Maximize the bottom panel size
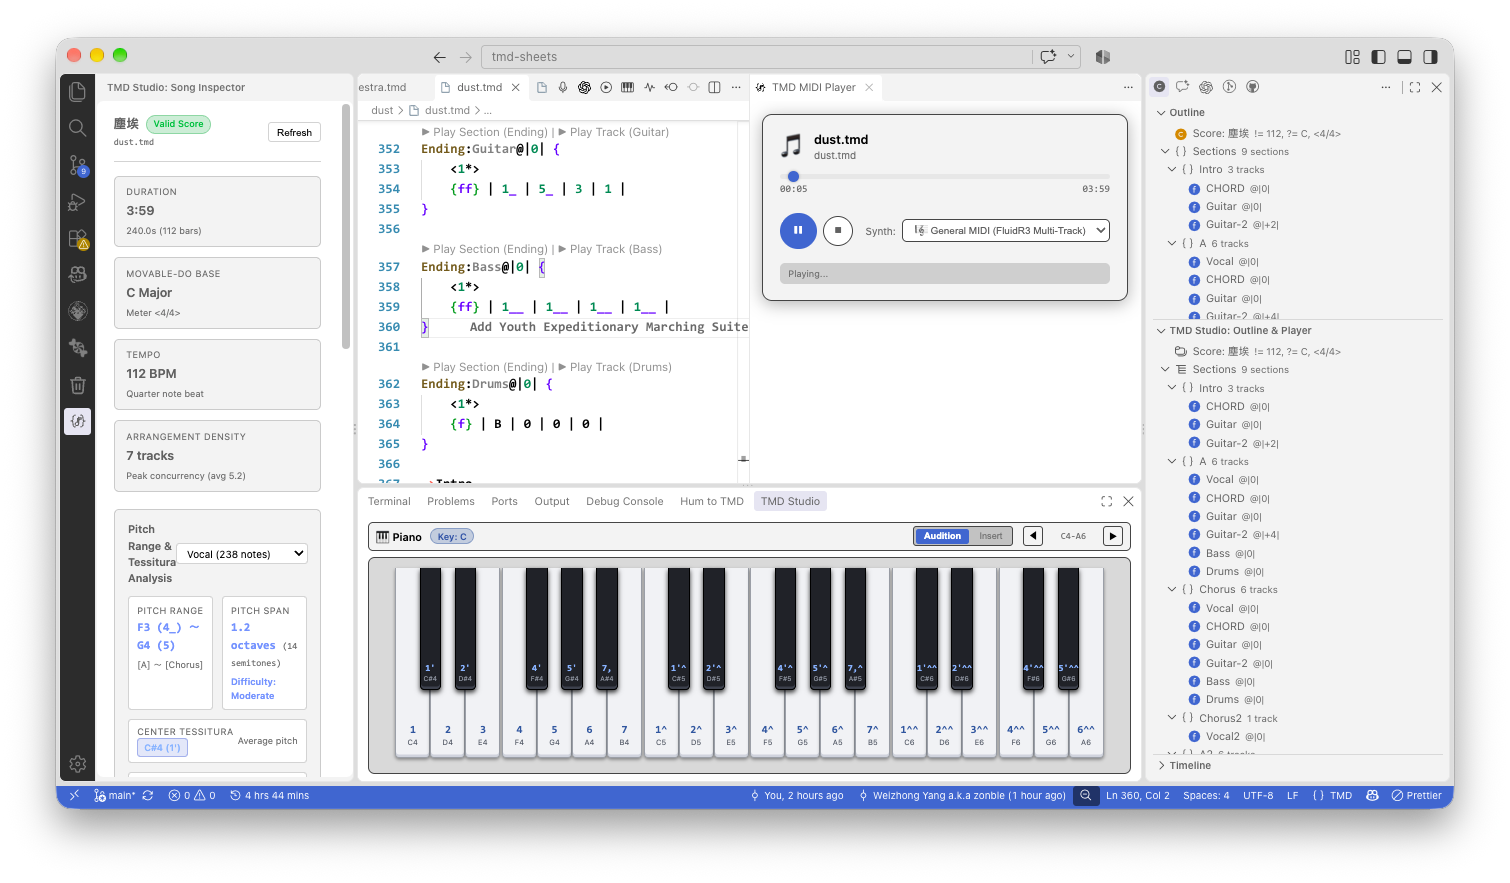 [1106, 501]
